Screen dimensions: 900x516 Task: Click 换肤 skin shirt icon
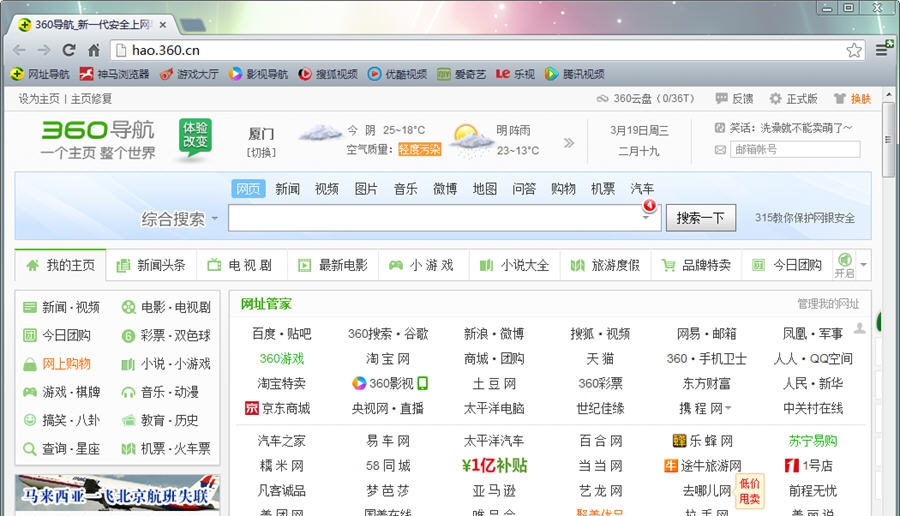[853, 99]
